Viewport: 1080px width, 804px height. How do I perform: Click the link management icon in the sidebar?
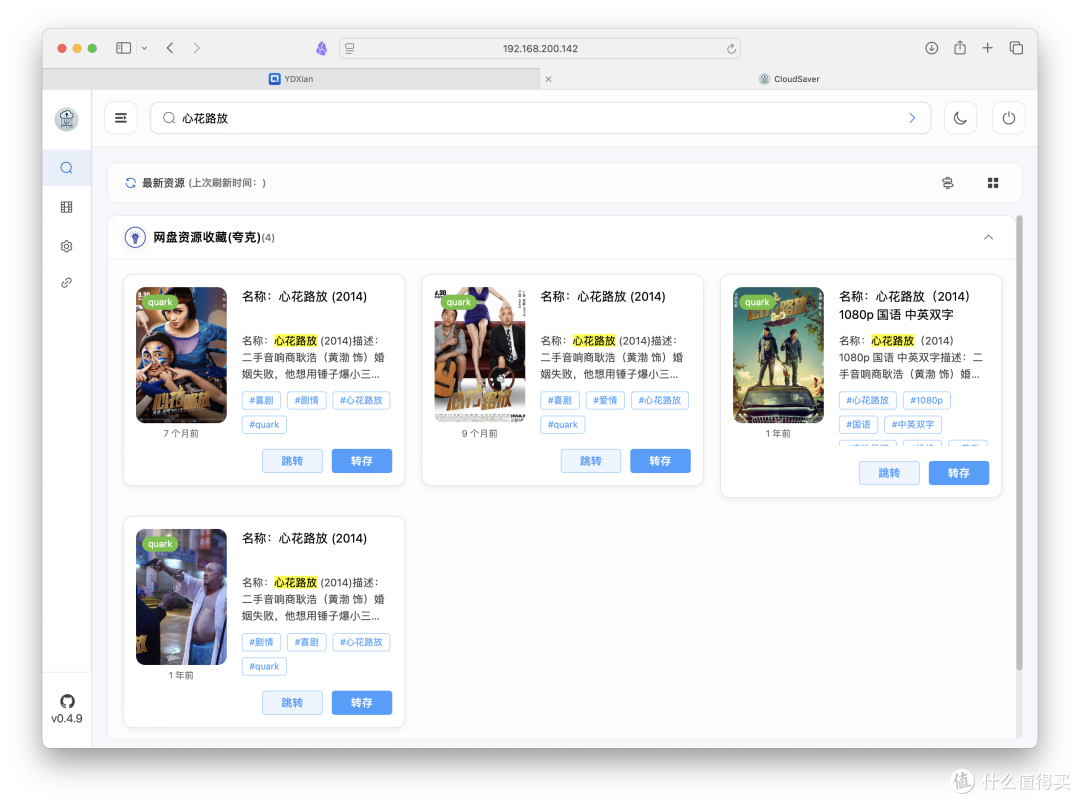[66, 282]
